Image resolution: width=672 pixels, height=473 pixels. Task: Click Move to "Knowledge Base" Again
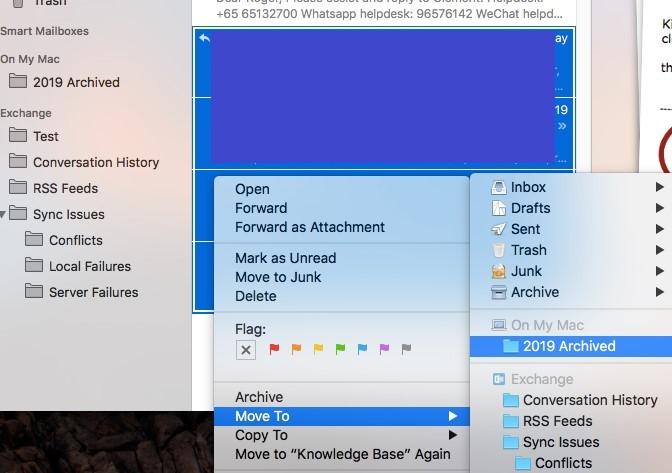pos(342,454)
